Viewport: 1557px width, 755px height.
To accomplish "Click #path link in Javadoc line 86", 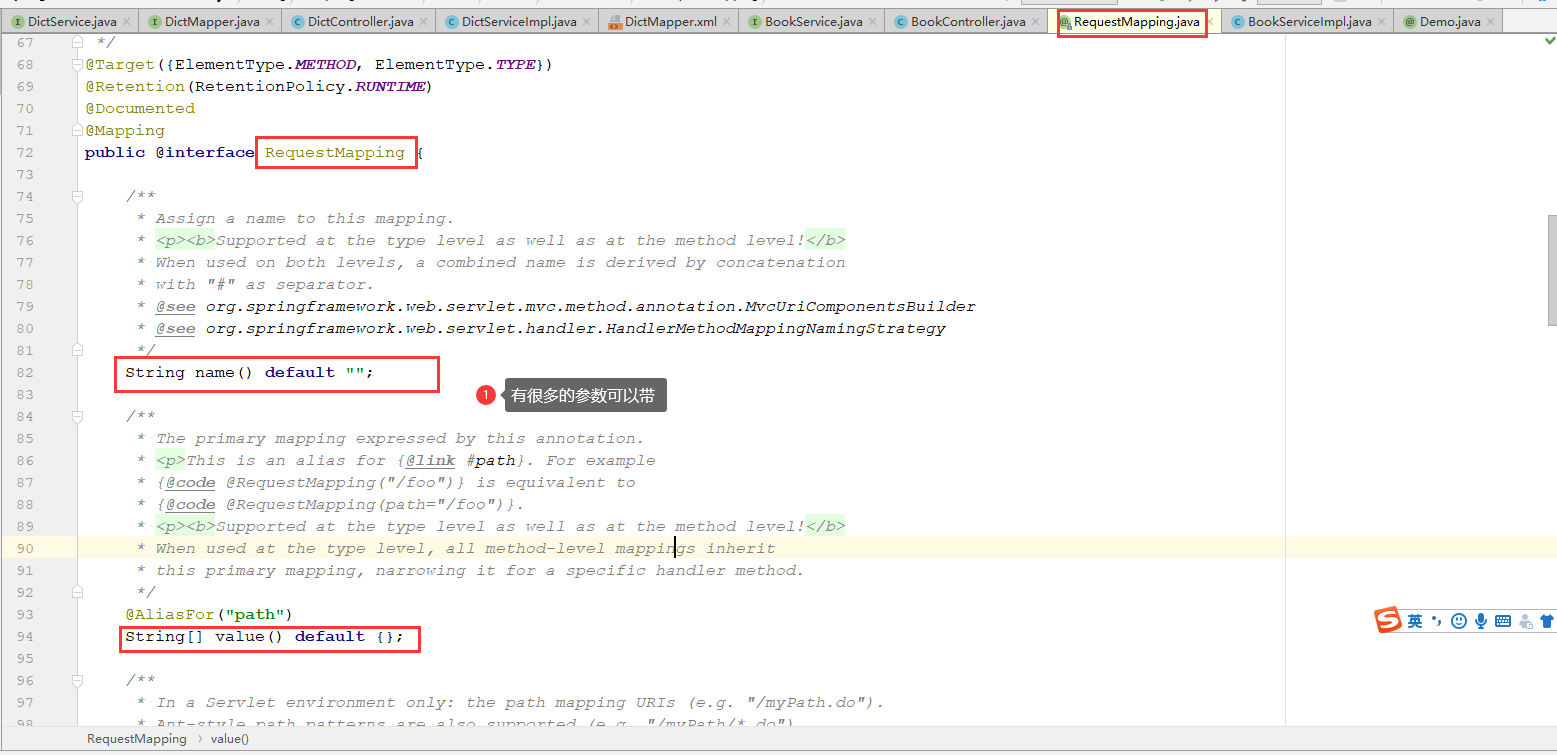I will pos(491,460).
